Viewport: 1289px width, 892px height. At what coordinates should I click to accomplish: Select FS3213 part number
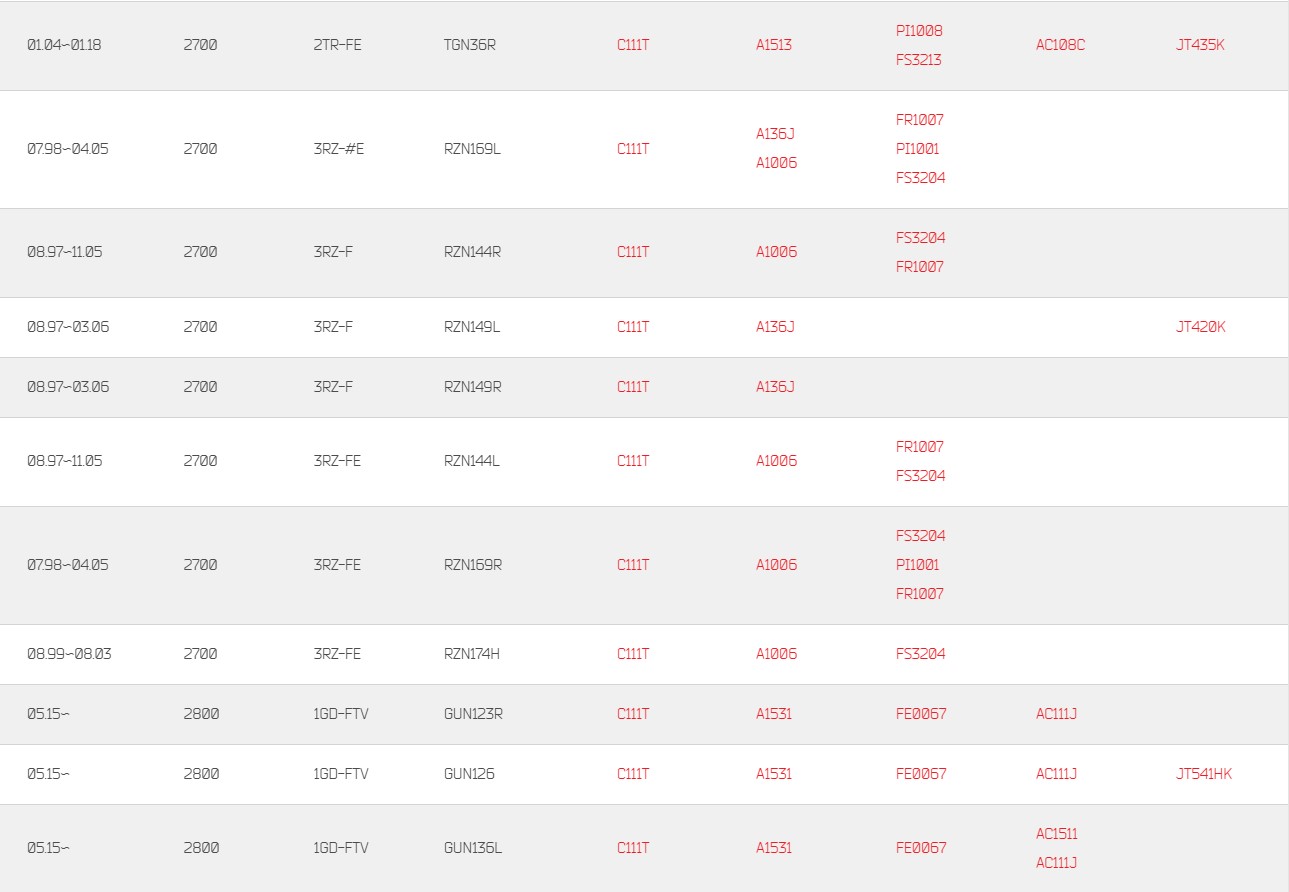919,60
